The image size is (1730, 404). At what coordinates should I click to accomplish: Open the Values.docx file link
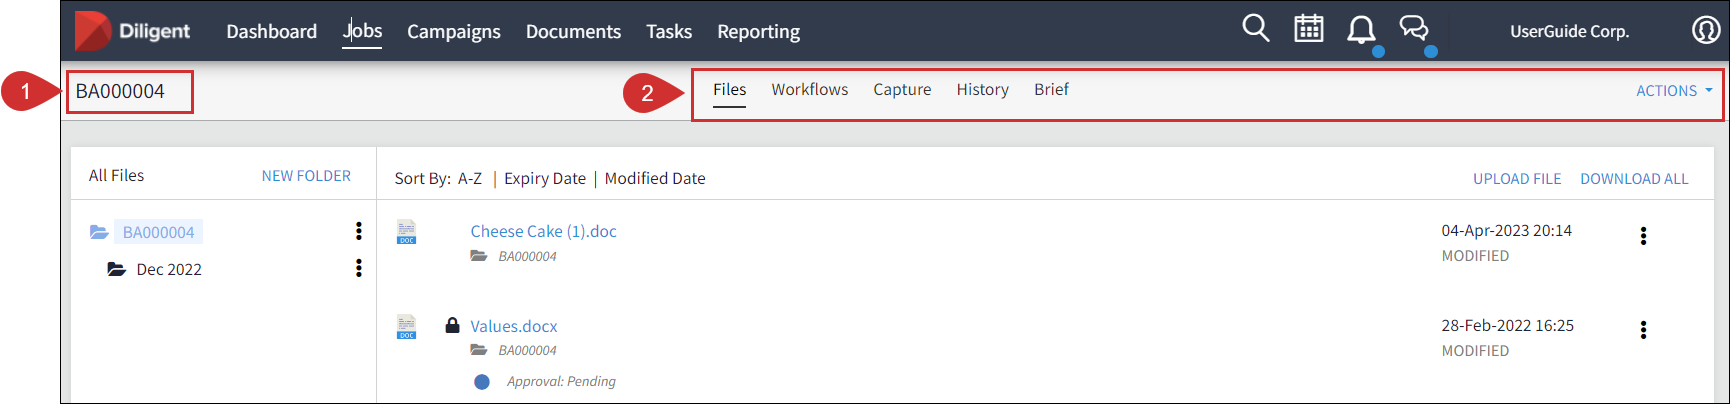click(x=513, y=326)
